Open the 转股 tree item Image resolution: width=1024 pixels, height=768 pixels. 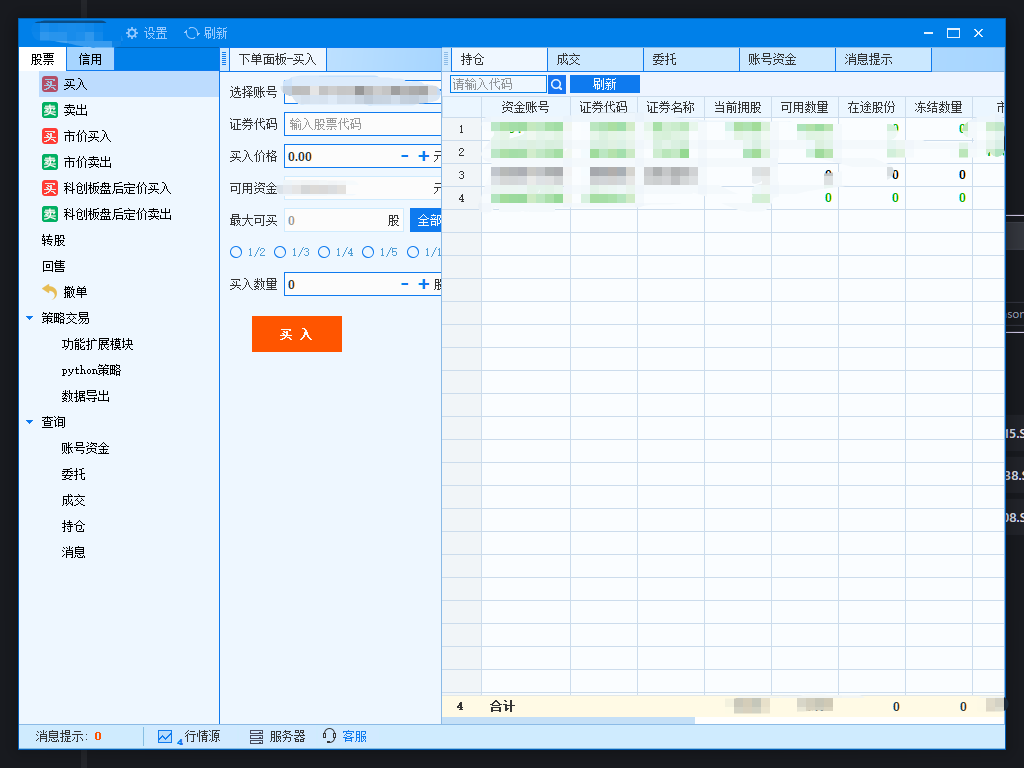54,240
